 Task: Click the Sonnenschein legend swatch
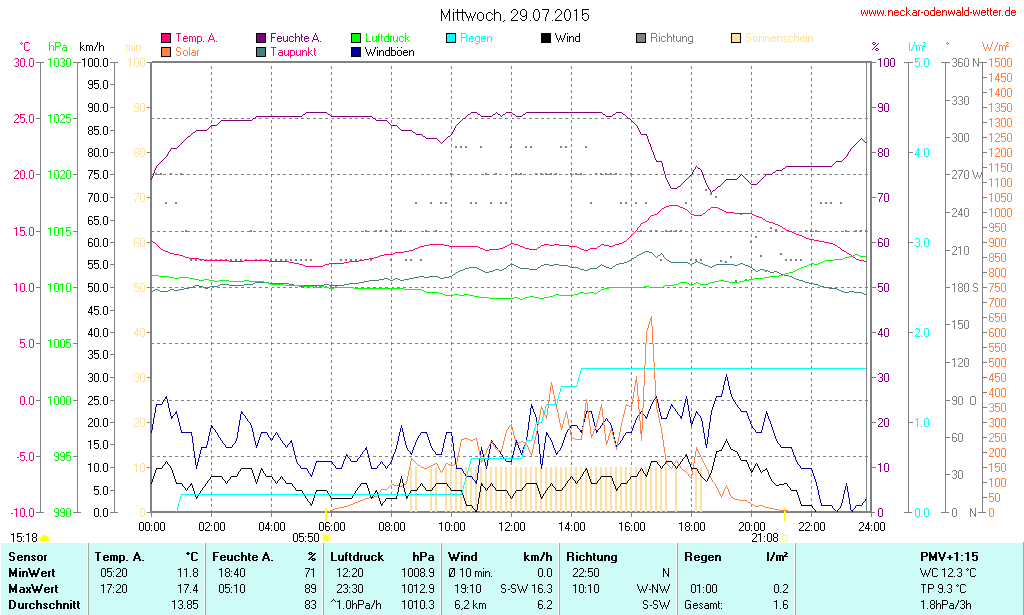coord(736,38)
